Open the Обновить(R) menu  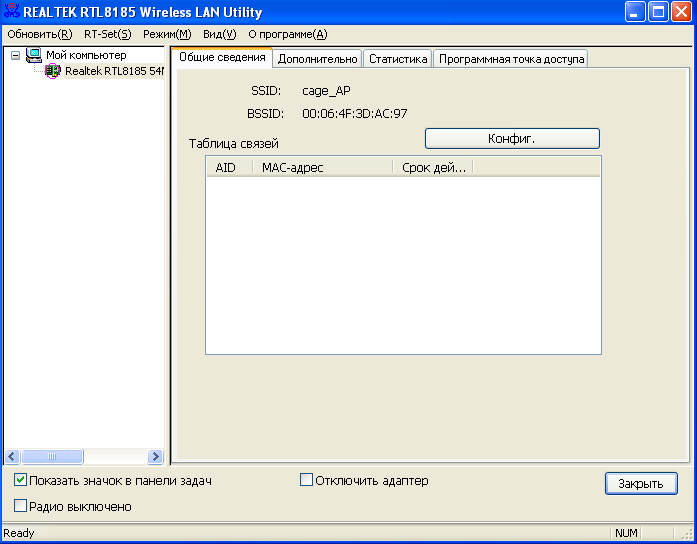coord(40,34)
